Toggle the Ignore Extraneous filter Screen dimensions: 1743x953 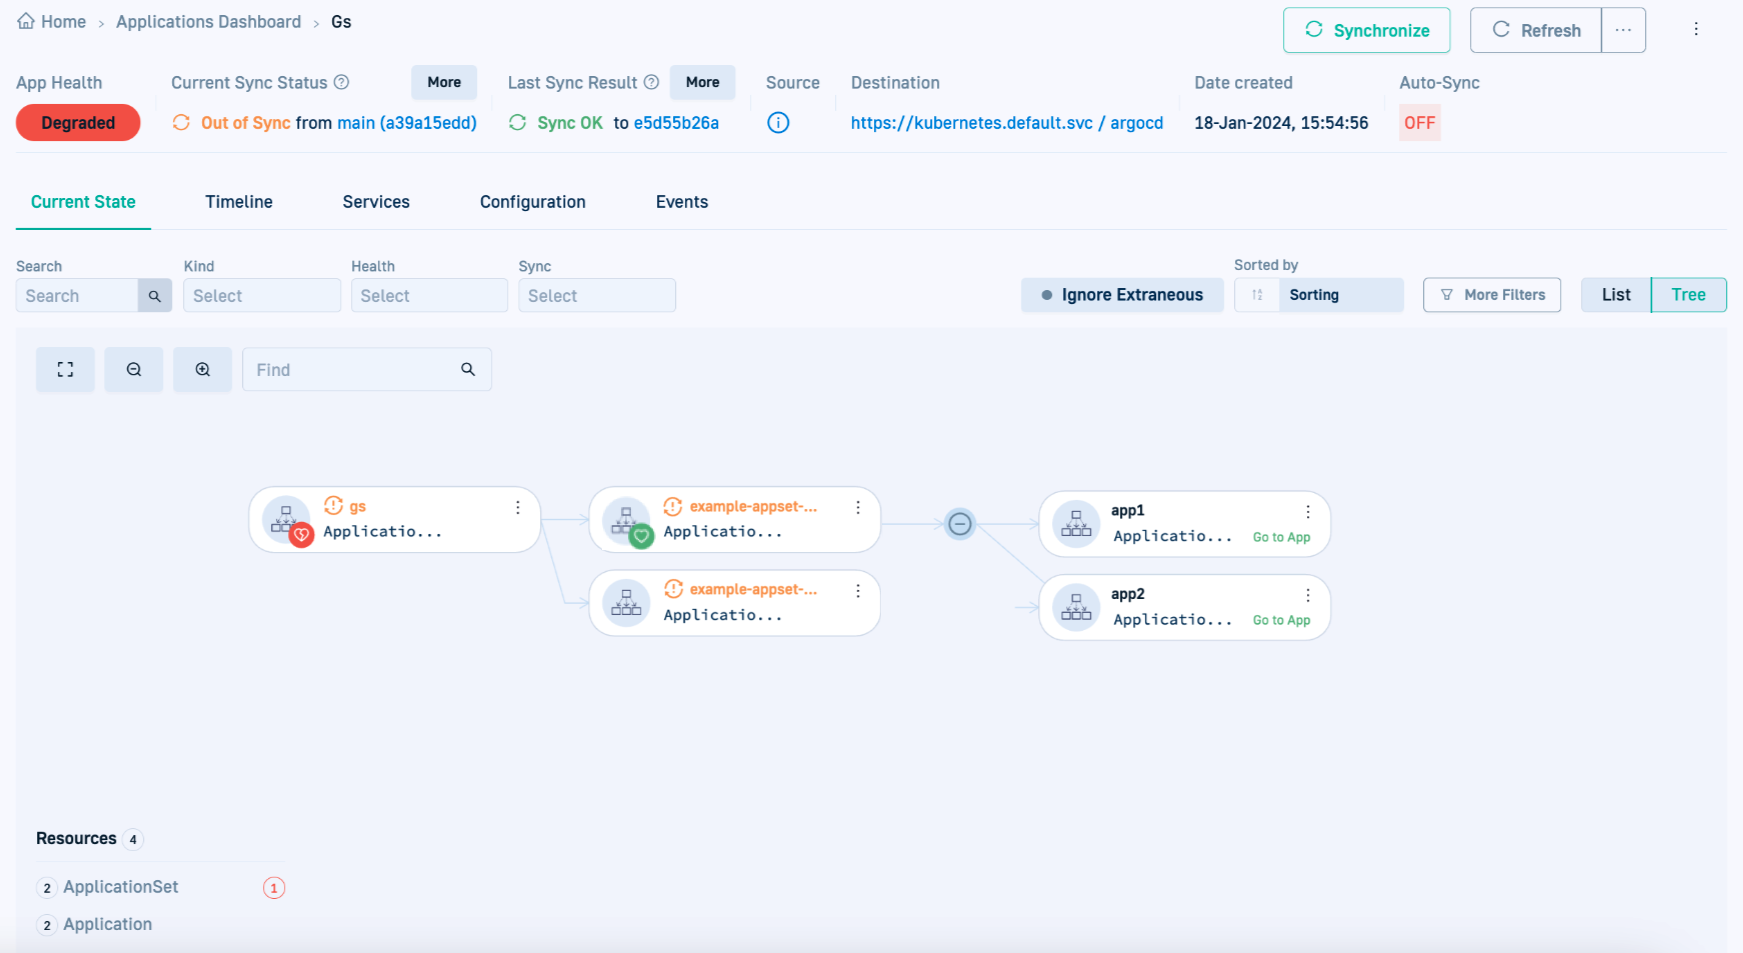pyautogui.click(x=1122, y=295)
